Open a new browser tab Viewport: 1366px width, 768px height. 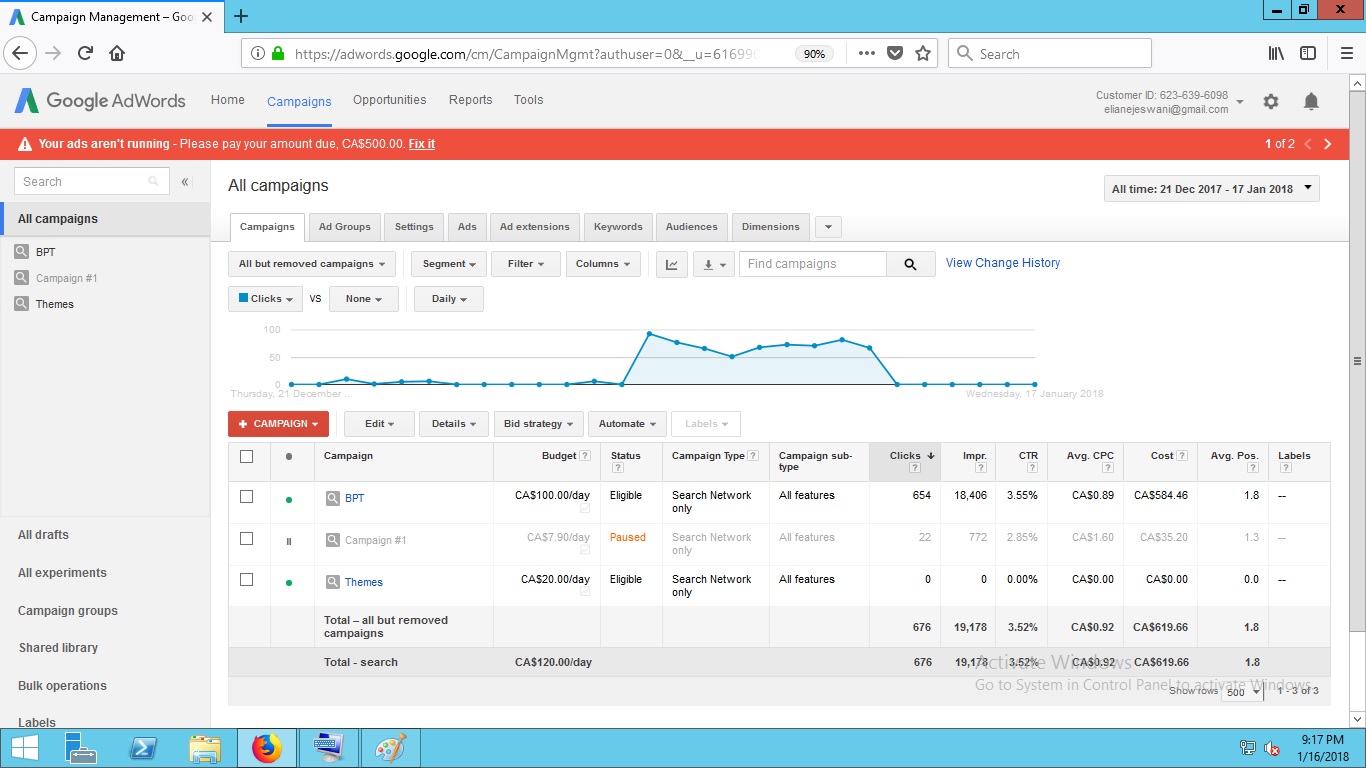click(241, 16)
